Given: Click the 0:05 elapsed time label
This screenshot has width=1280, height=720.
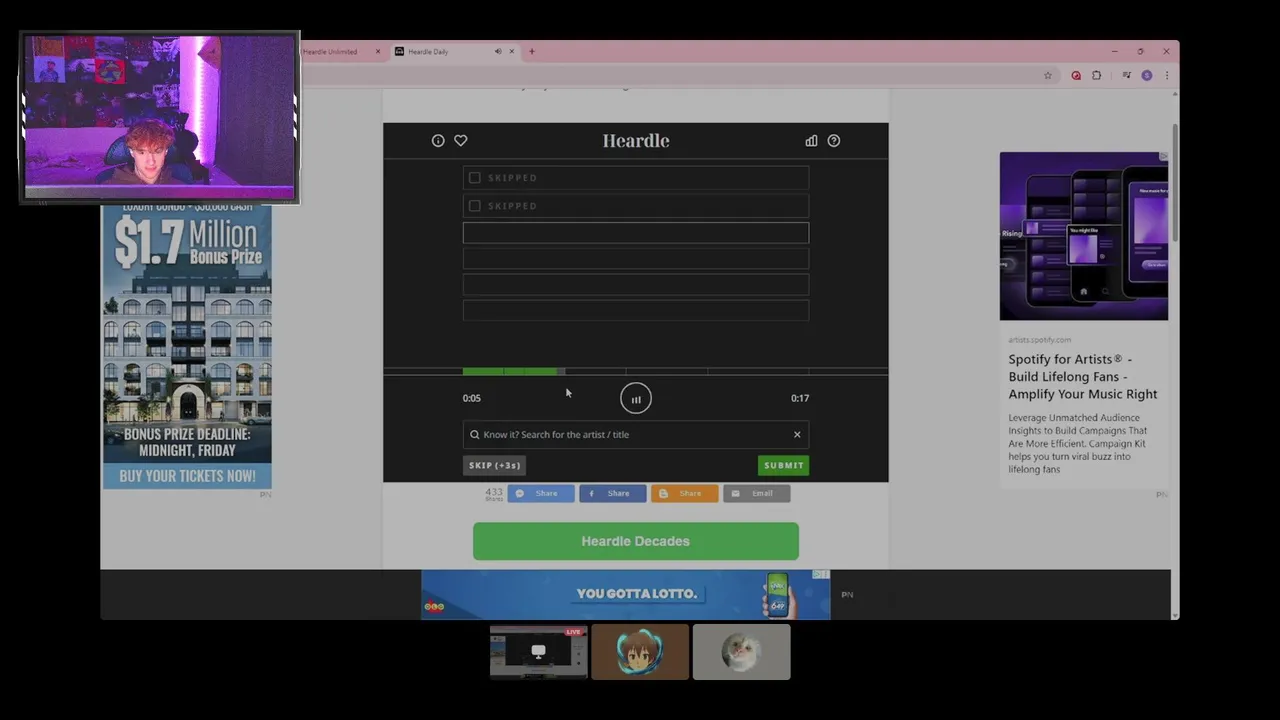Looking at the screenshot, I should (472, 398).
